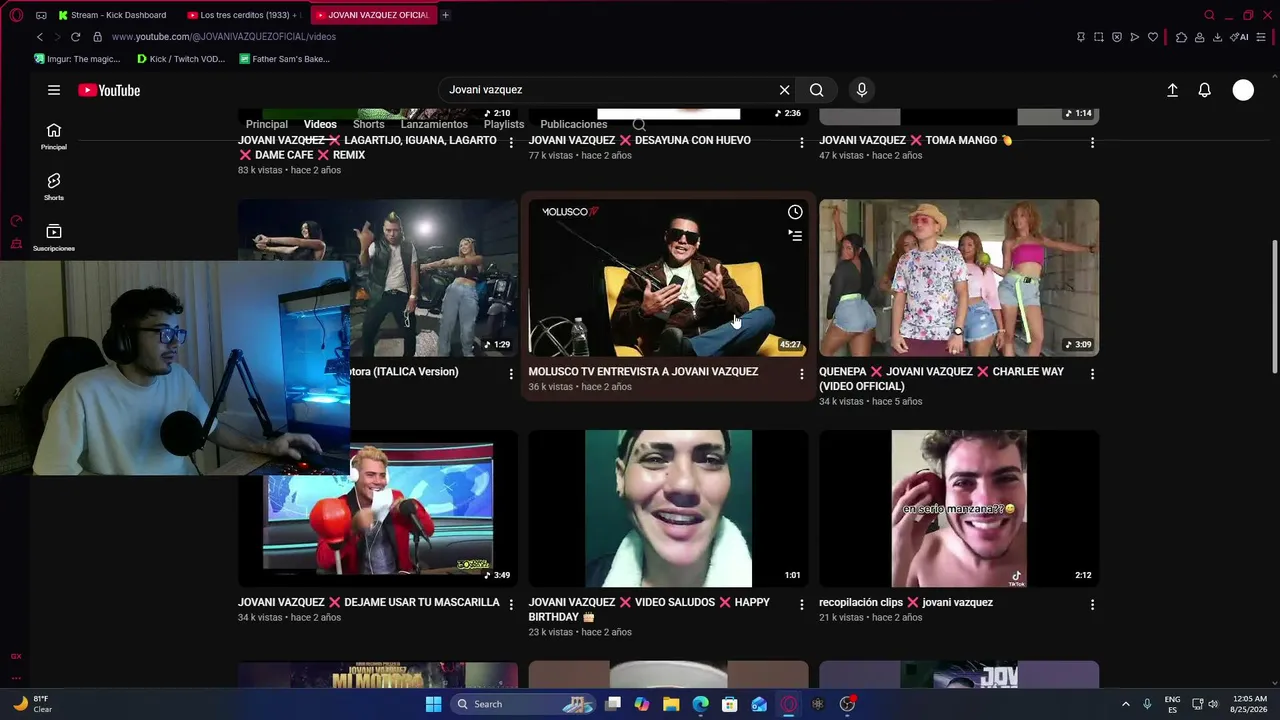Play the 'en serio manzana' clips thumbnail
1280x720 pixels.
click(959, 509)
